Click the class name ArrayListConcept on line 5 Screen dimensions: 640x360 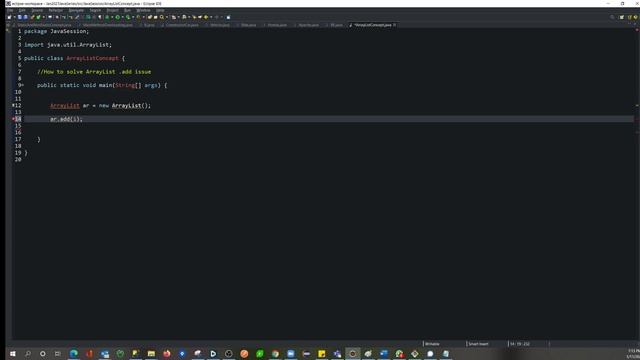[x=92, y=58]
